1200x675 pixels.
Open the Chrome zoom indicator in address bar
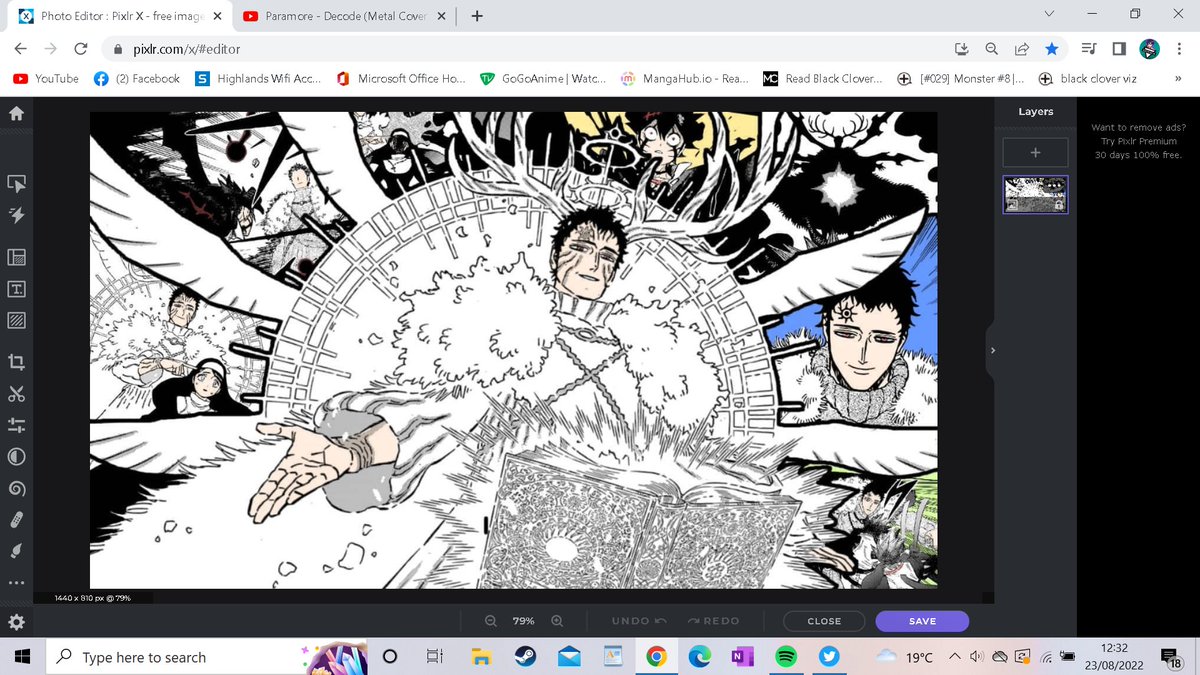point(992,48)
